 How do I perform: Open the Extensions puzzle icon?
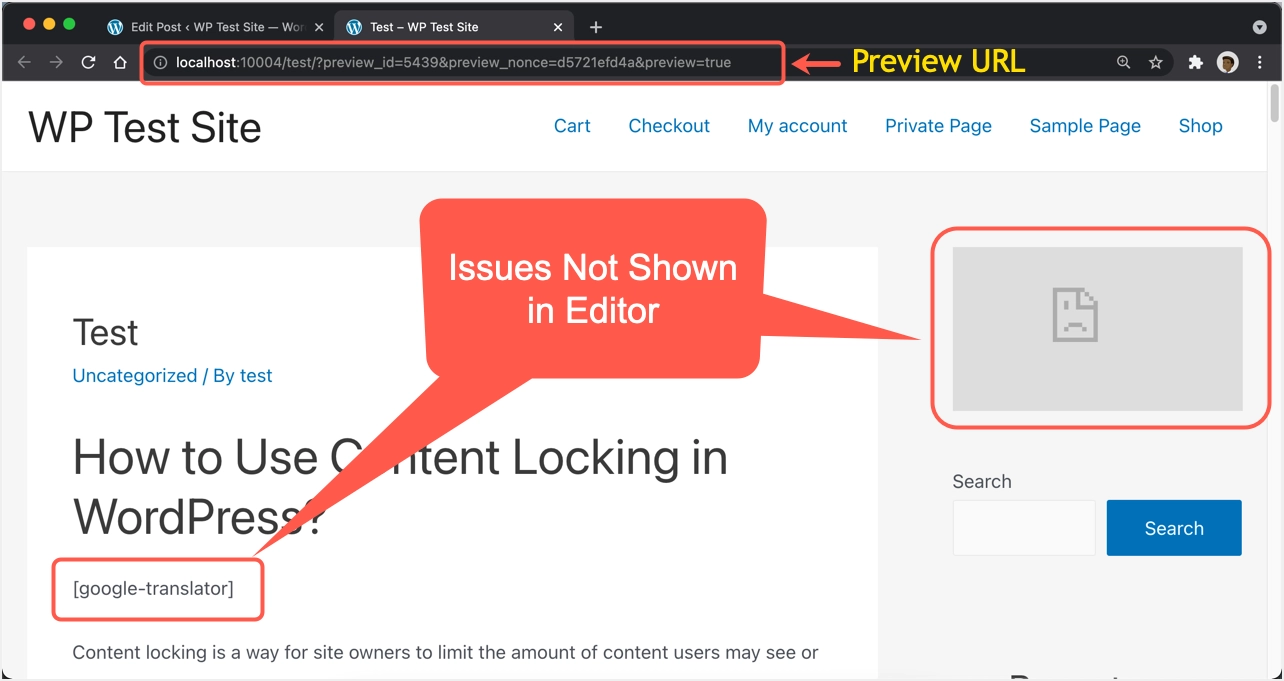point(1195,62)
